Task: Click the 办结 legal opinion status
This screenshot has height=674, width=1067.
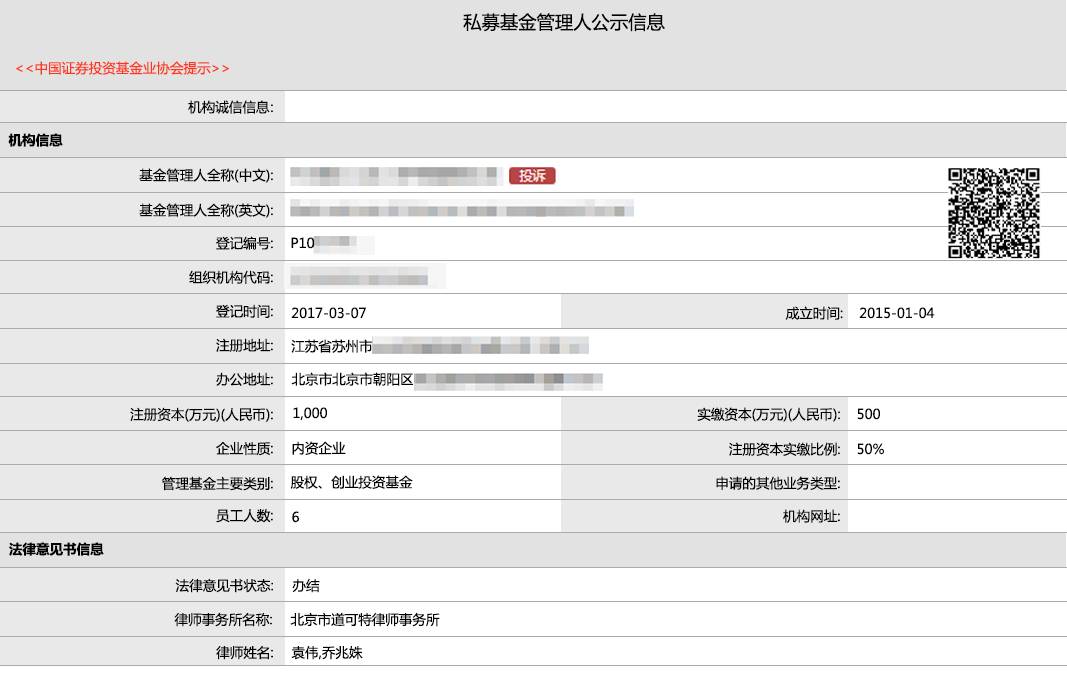Action: tap(305, 586)
